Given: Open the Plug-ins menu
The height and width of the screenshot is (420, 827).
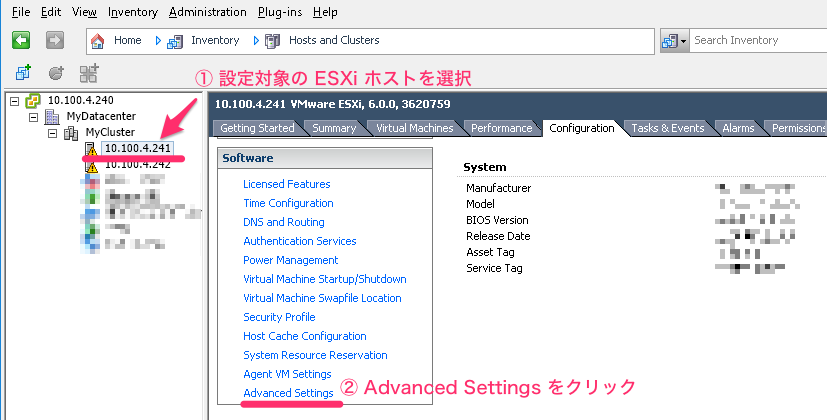Looking at the screenshot, I should (x=280, y=12).
